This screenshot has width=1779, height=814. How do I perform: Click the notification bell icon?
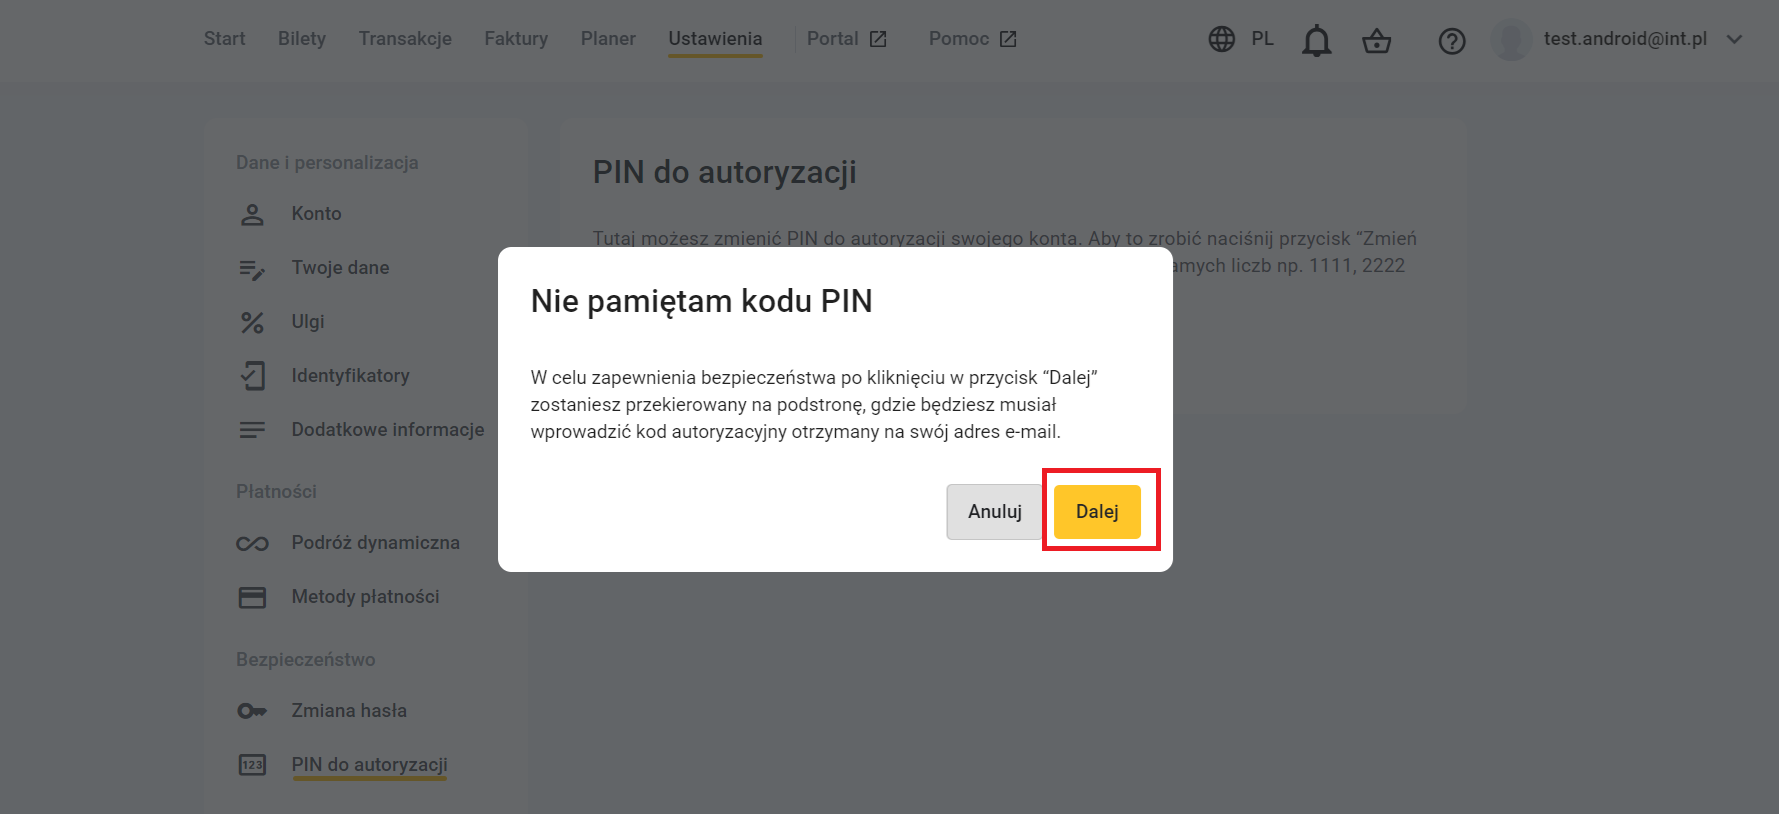tap(1316, 40)
